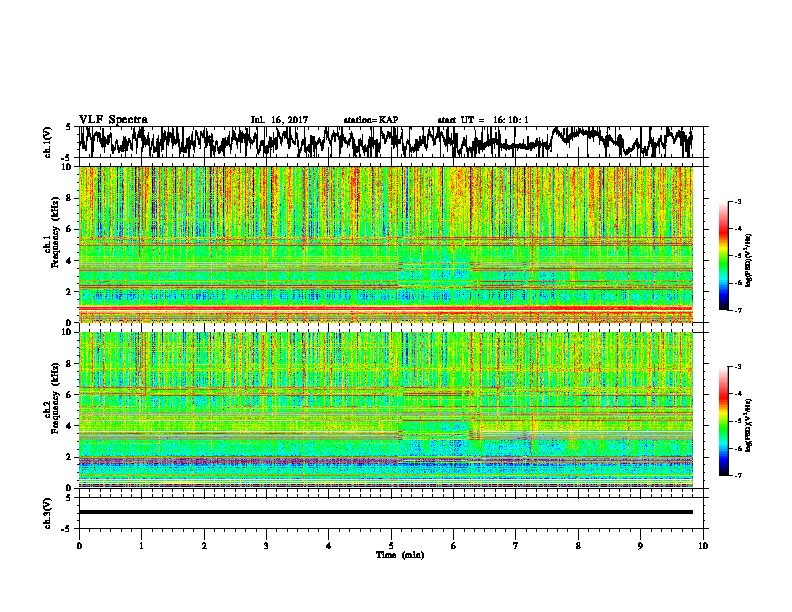Image resolution: width=792 pixels, height=612 pixels.
Task: Select the "start UT = 16:10:1" label
Action: 483,120
